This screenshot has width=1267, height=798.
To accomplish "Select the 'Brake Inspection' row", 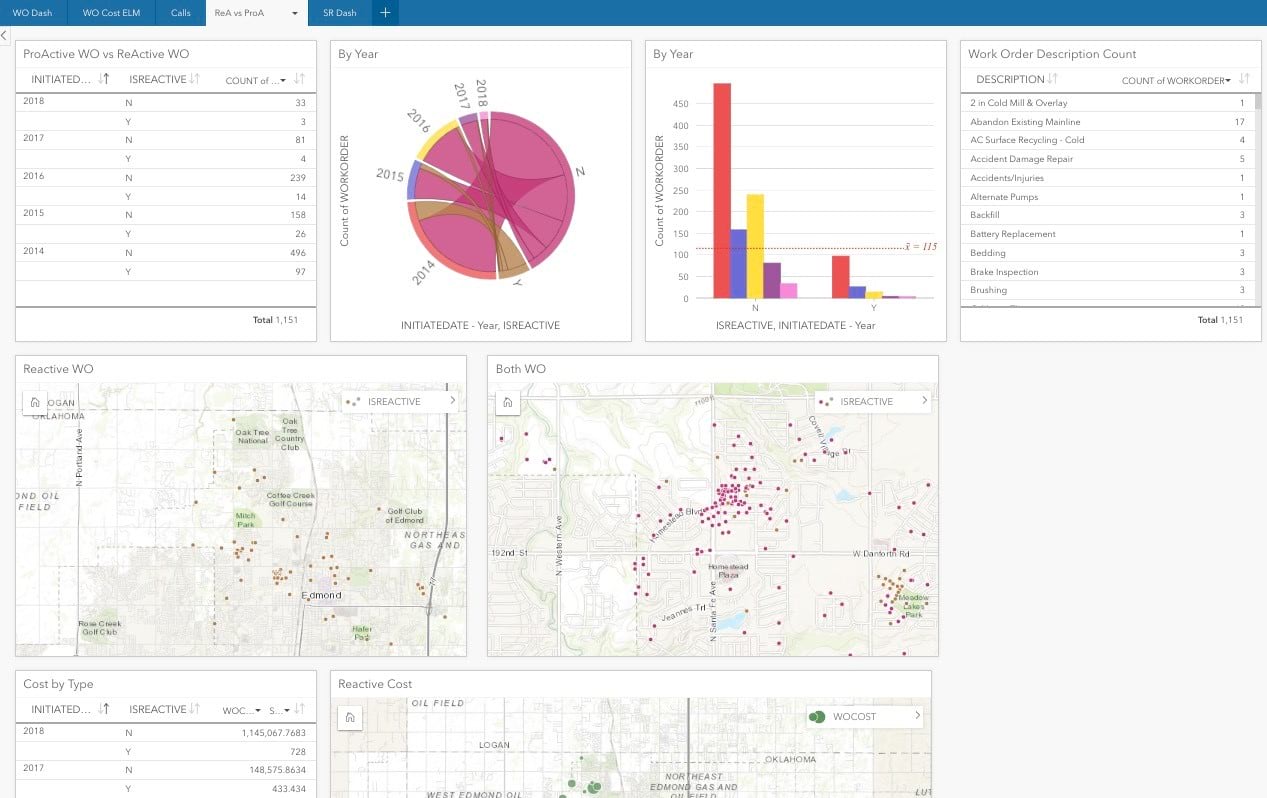I will click(1107, 272).
